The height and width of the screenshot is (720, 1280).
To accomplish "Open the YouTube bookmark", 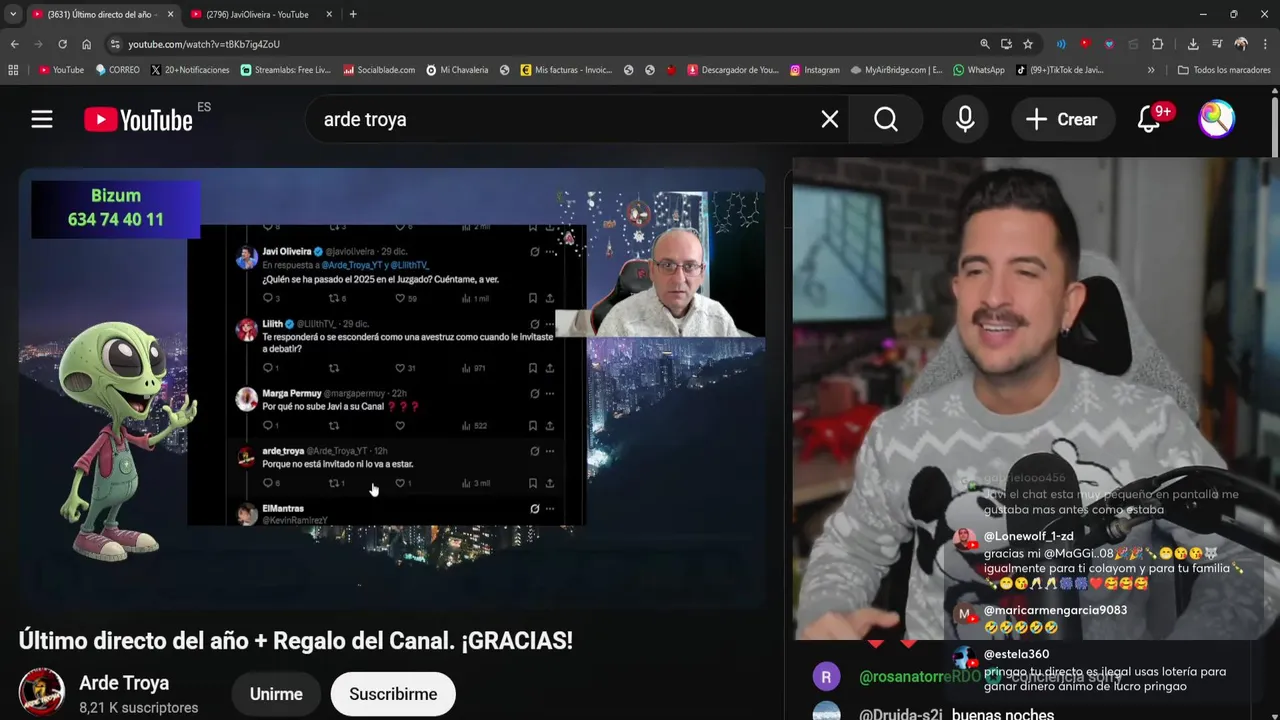I will coord(61,70).
